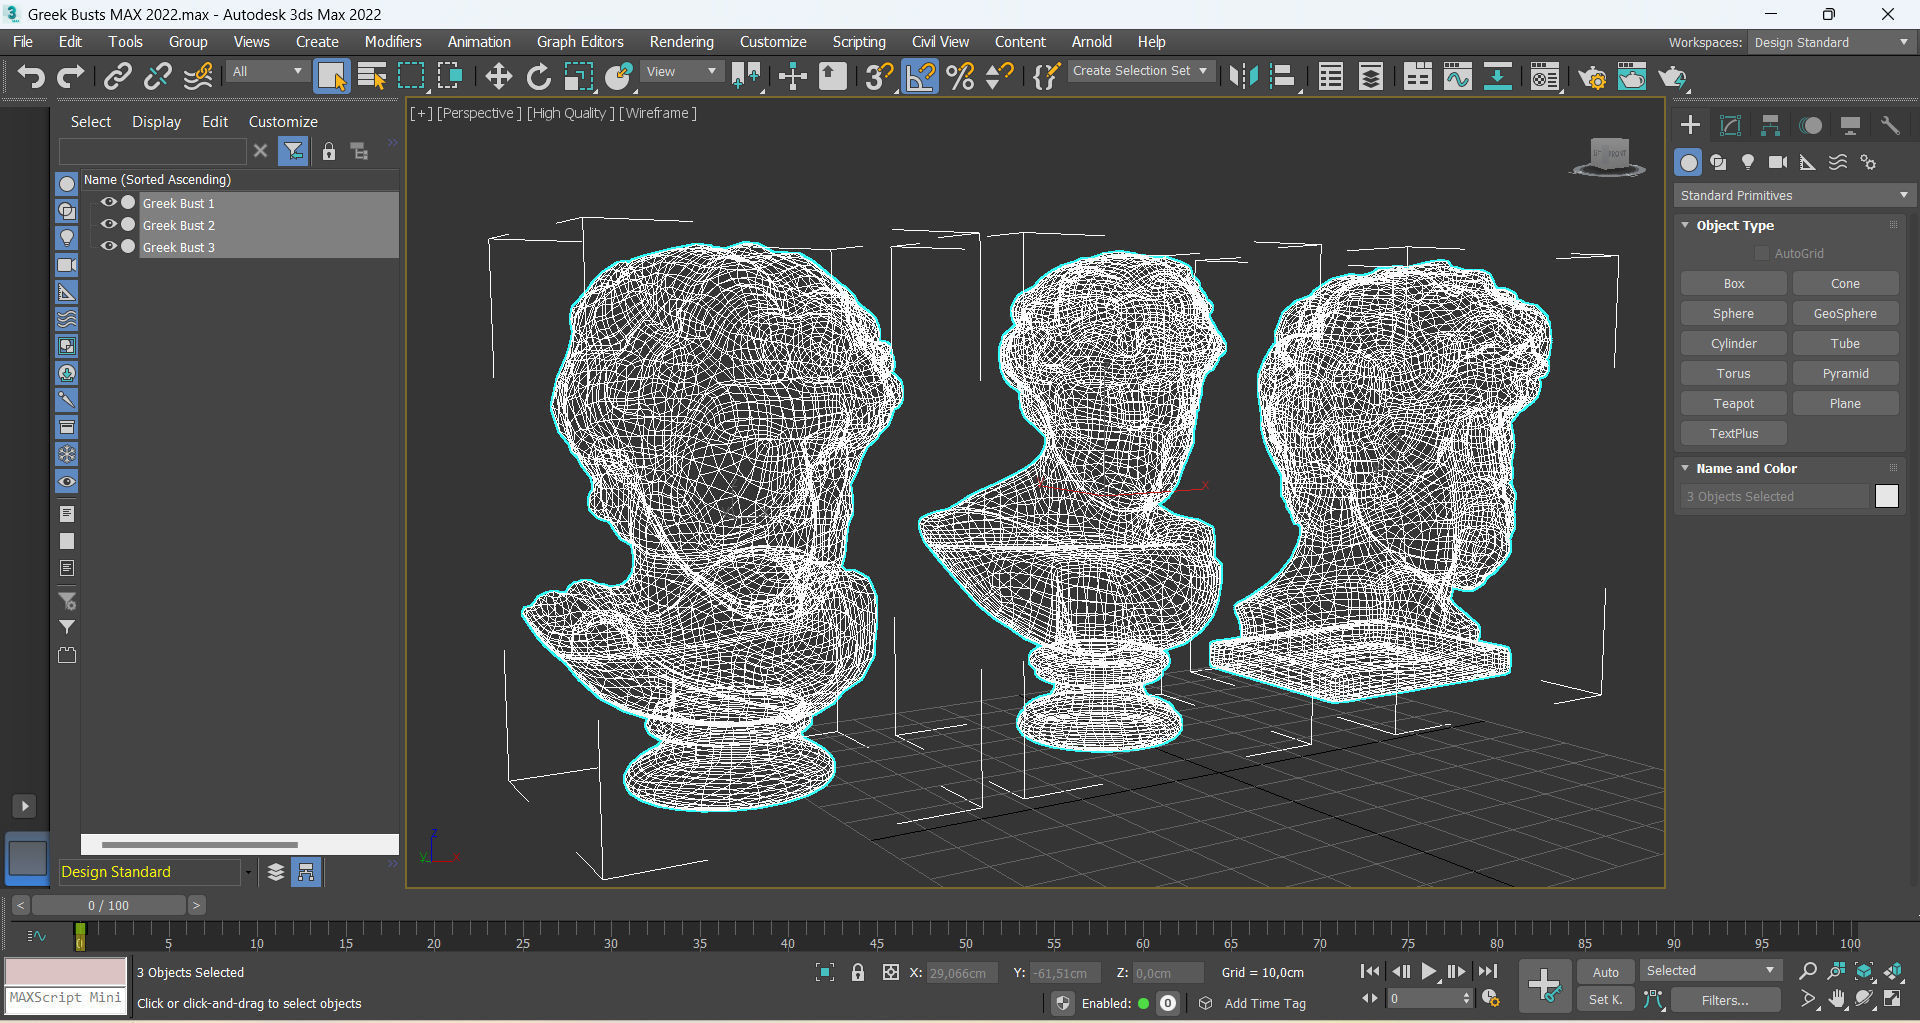Activate the Select and Link tool
Screen dimensions: 1920x1023
point(118,77)
